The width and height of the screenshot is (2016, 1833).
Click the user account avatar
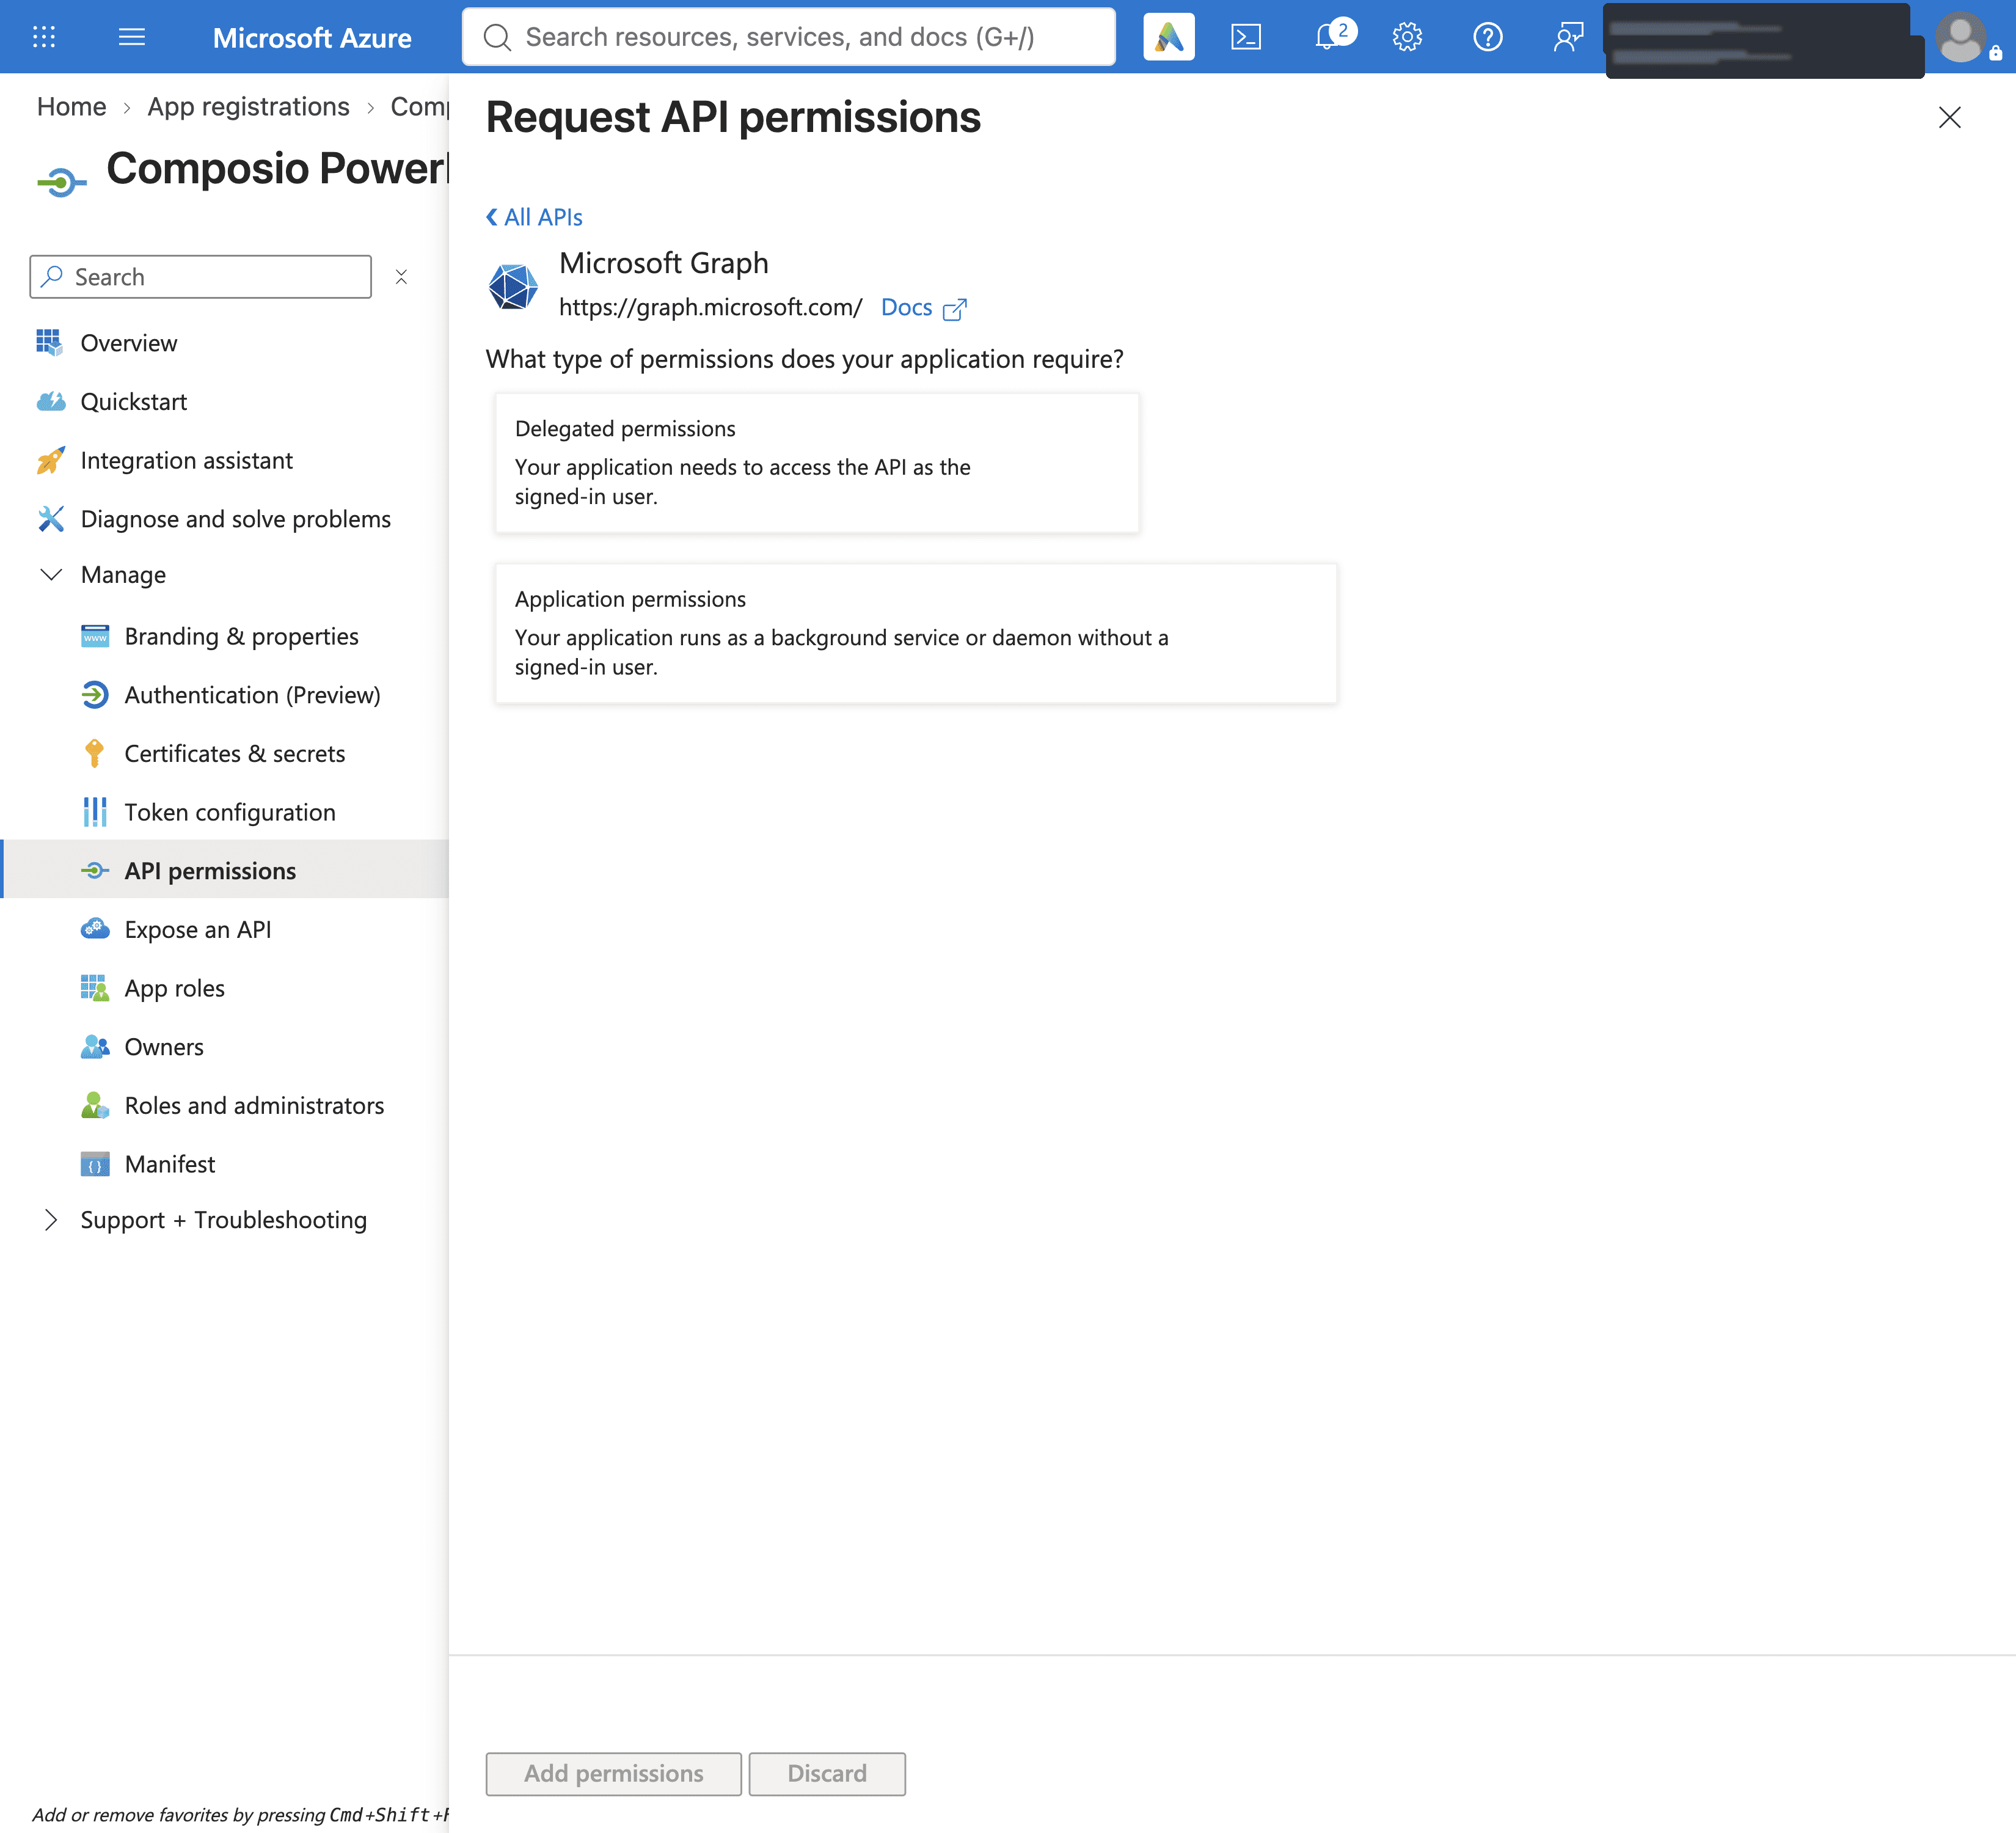1961,37
